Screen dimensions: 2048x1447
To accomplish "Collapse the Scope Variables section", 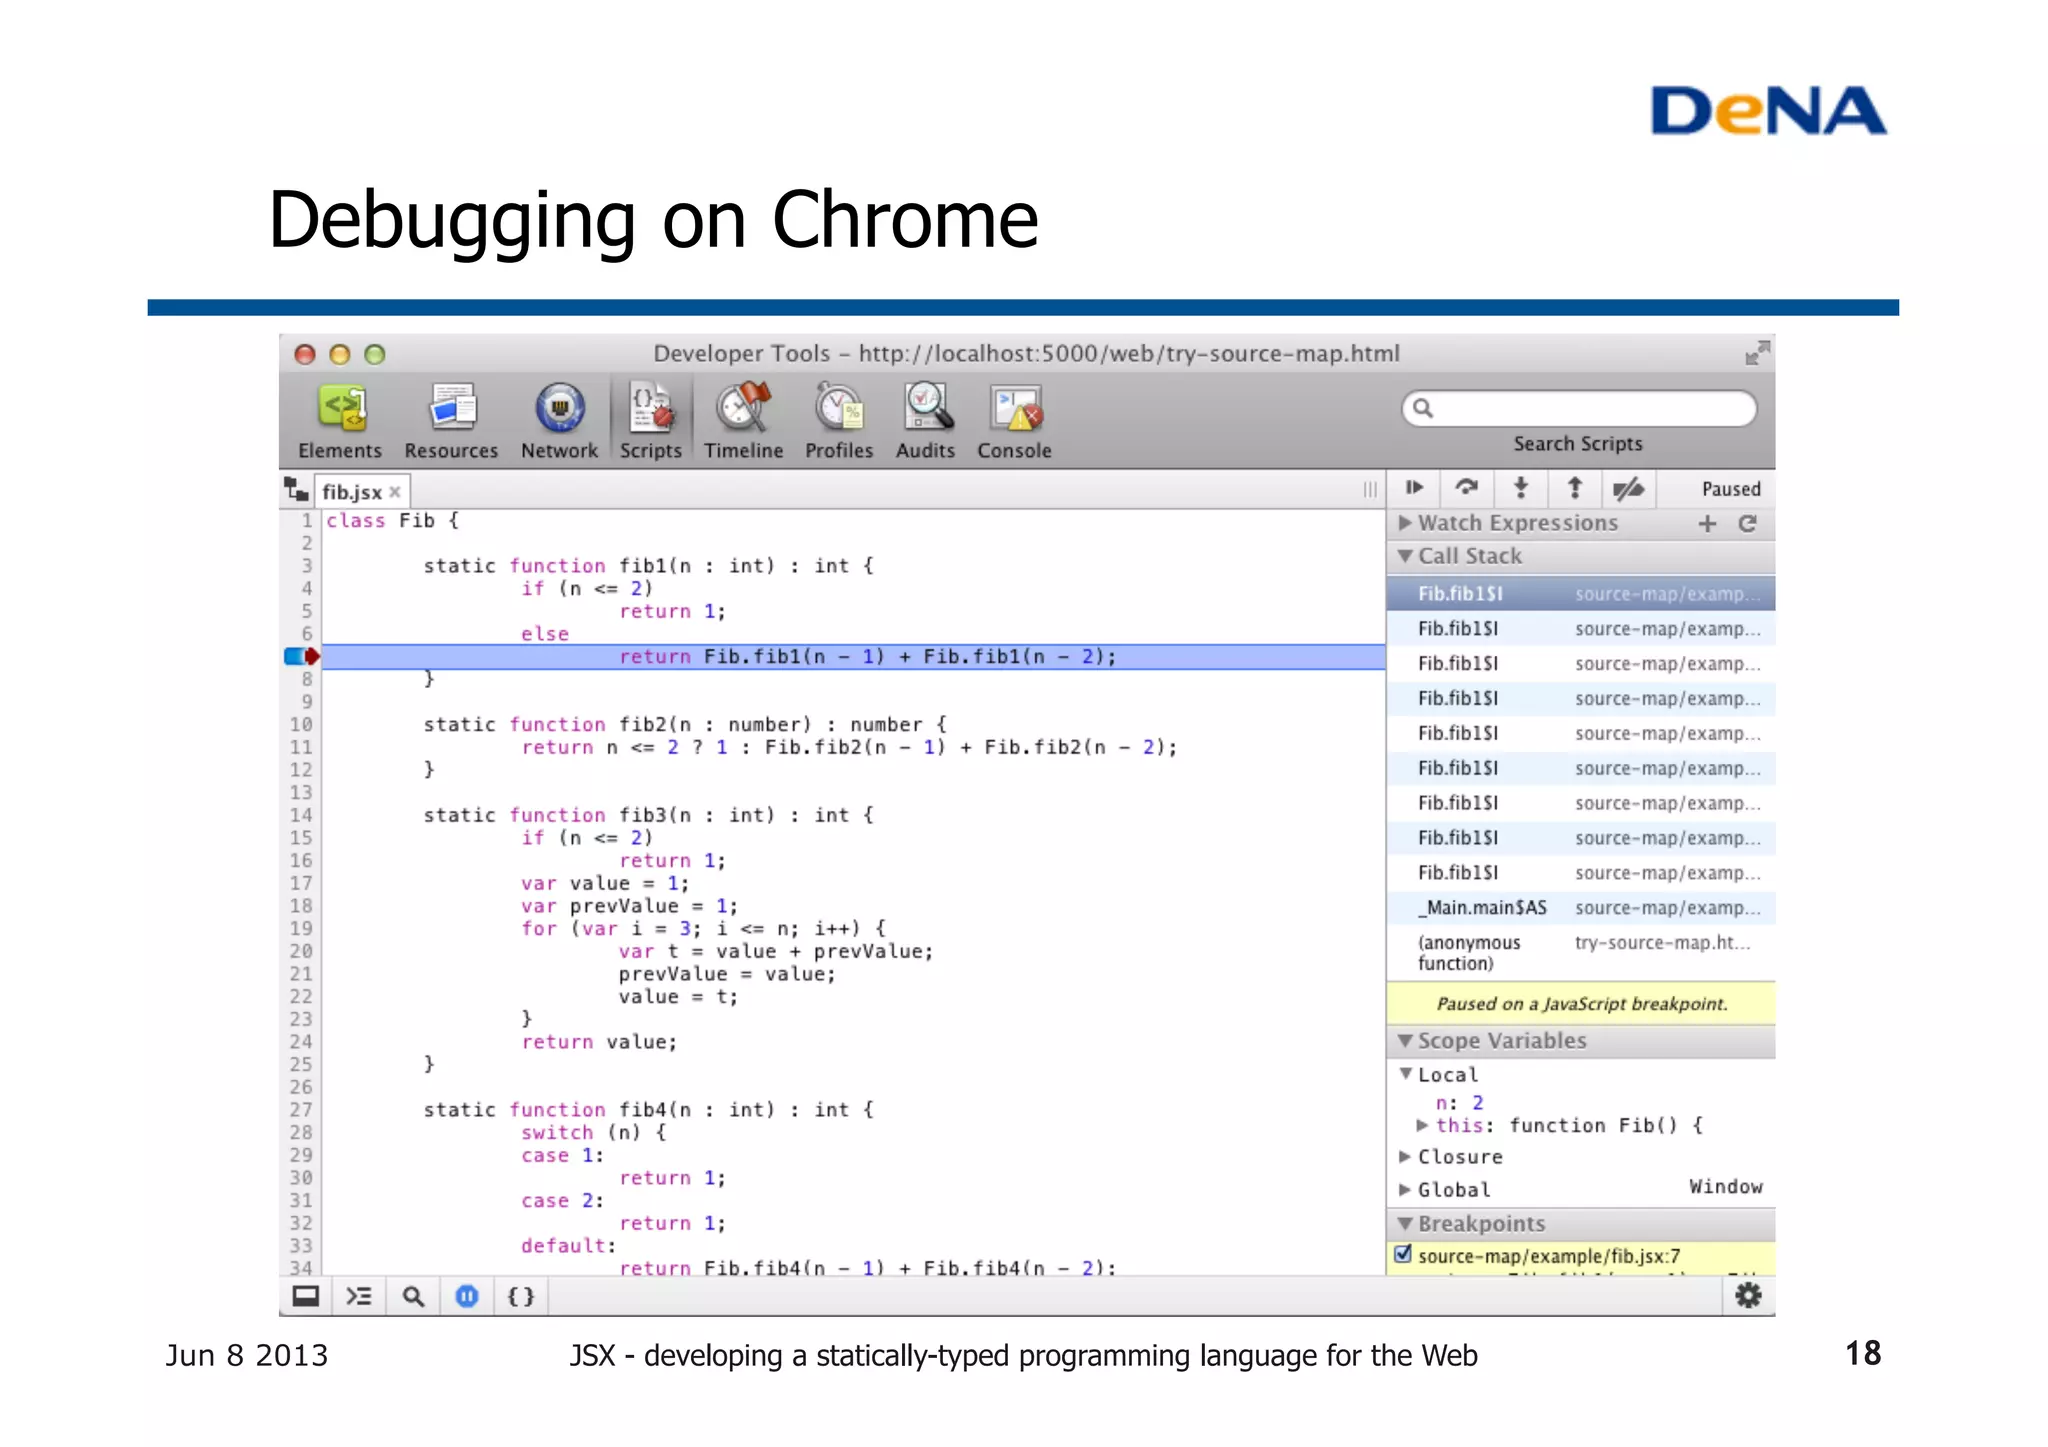I will 1404,1041.
